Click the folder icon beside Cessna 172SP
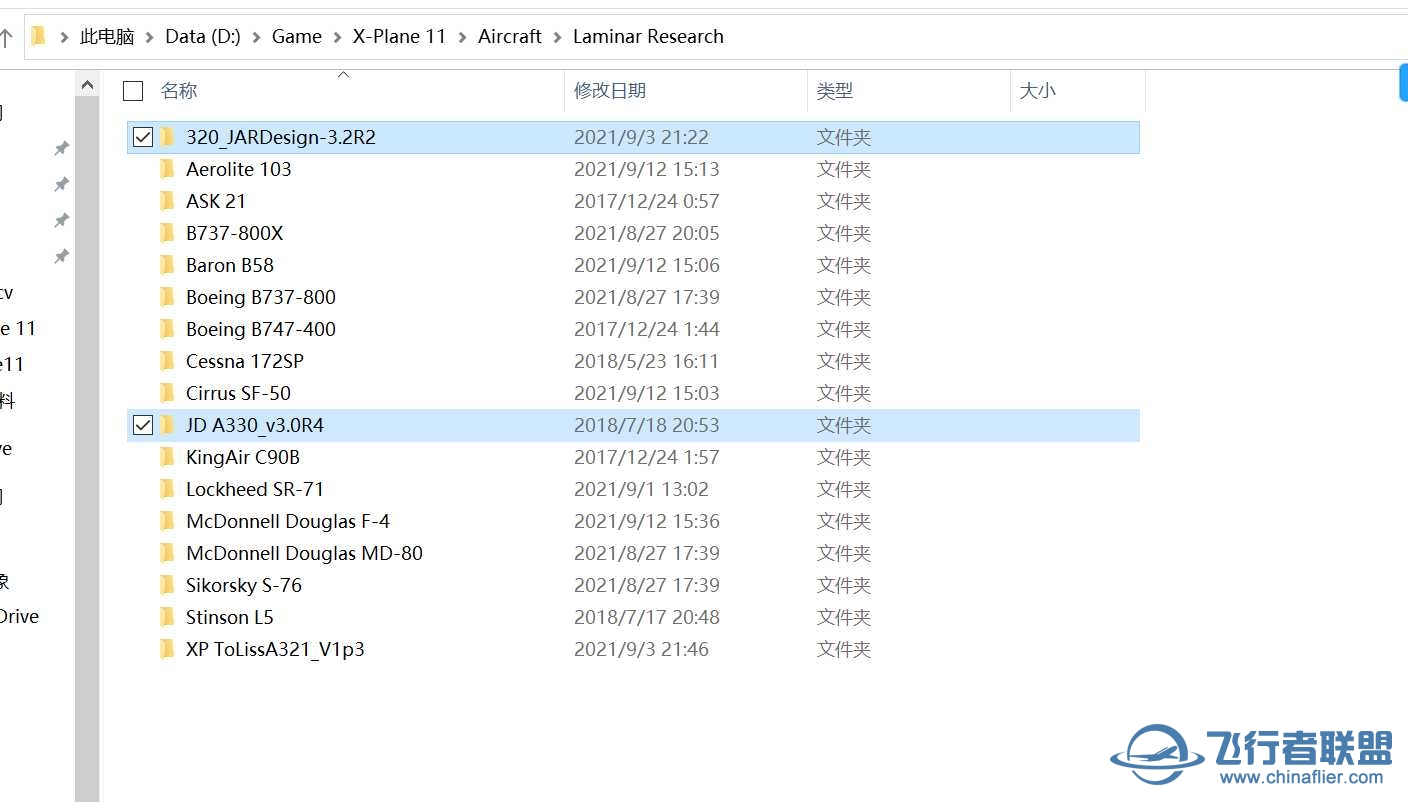The height and width of the screenshot is (802, 1408). [x=168, y=361]
